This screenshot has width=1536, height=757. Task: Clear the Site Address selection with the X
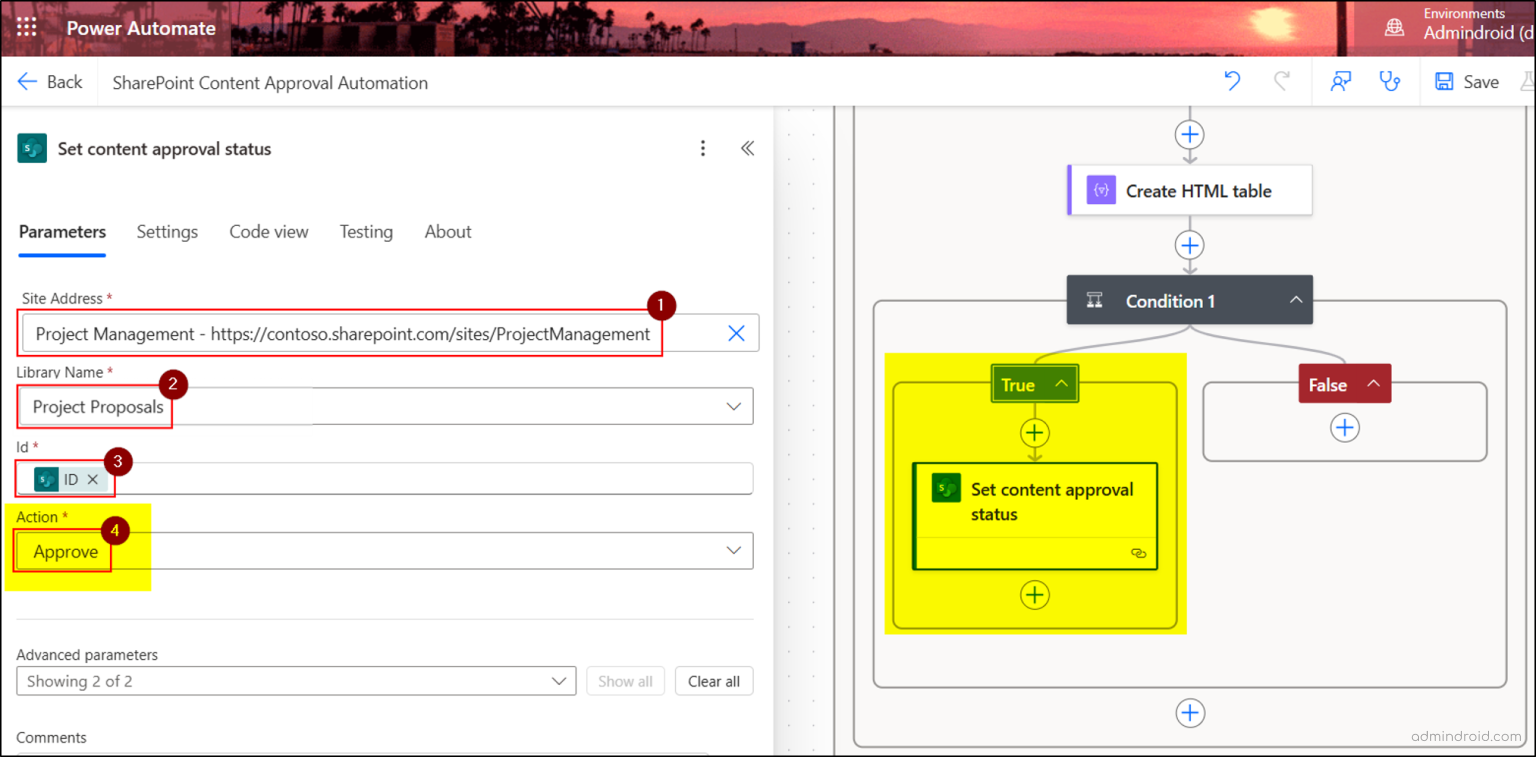point(737,333)
